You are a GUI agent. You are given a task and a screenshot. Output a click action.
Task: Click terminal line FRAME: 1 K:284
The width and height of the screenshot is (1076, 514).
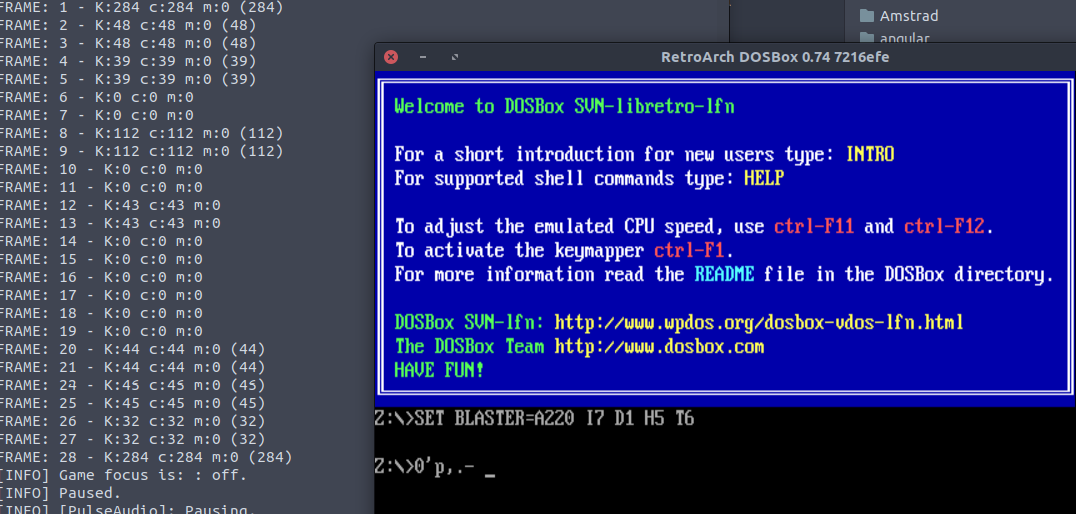coord(141,8)
